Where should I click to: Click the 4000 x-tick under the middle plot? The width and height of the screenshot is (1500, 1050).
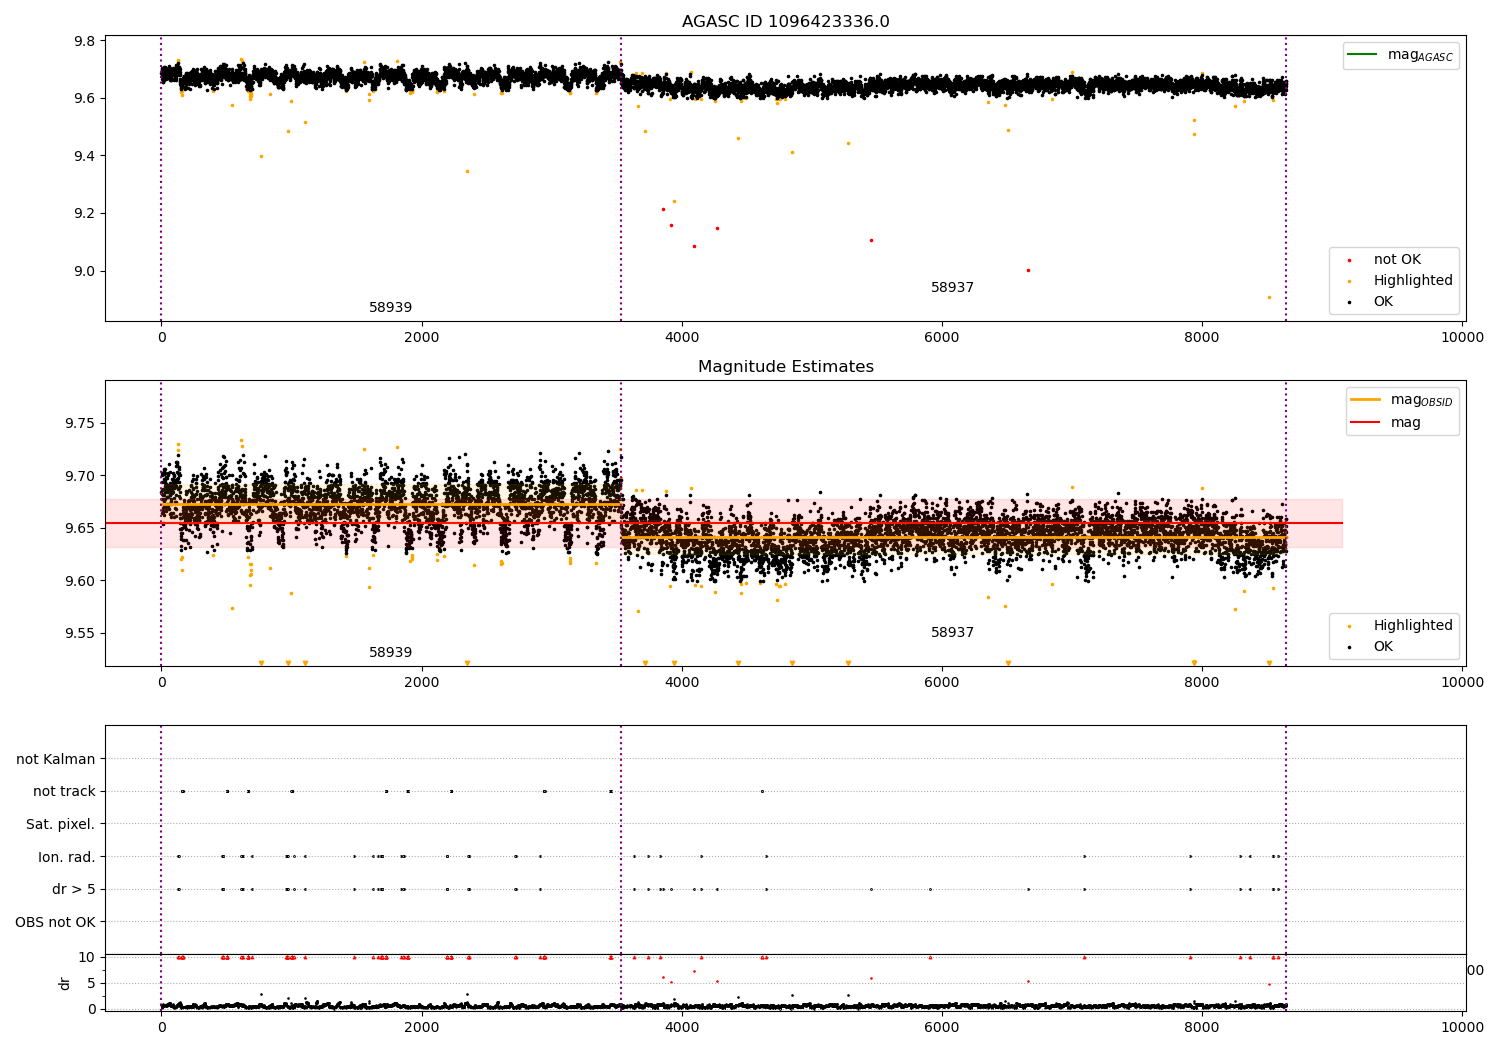pos(682,682)
